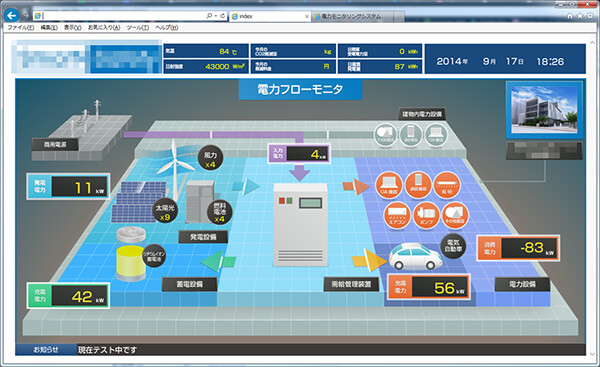Open the エアコン air conditioner icon

coord(397,215)
